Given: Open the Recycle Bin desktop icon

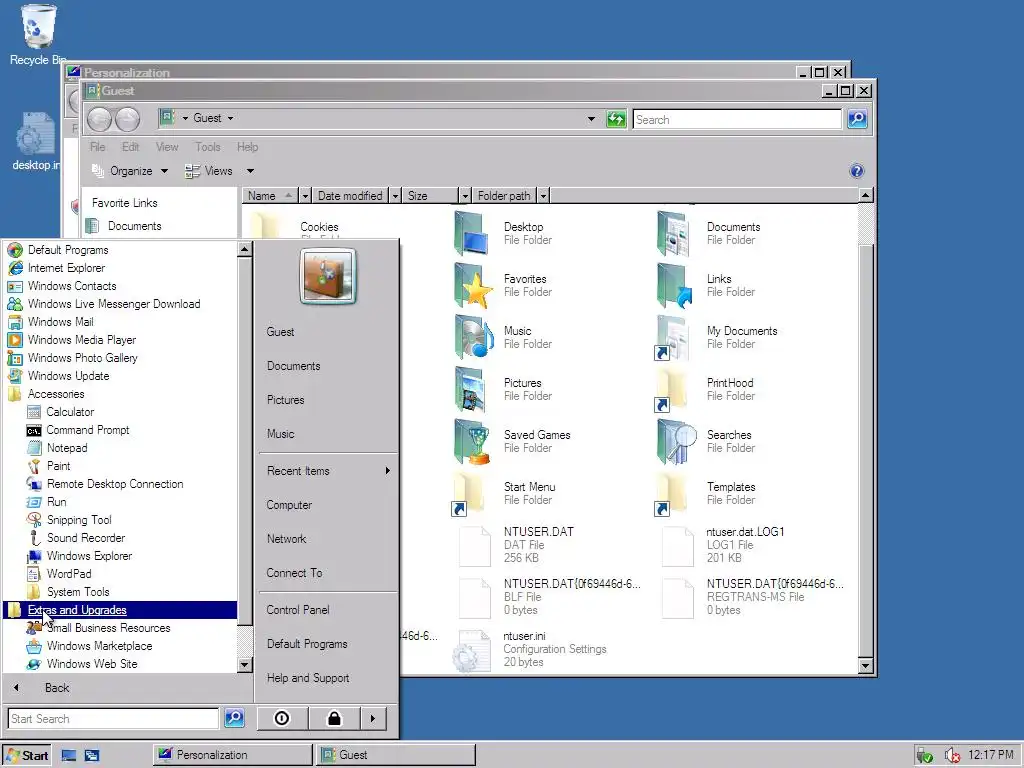Looking at the screenshot, I should (x=38, y=34).
